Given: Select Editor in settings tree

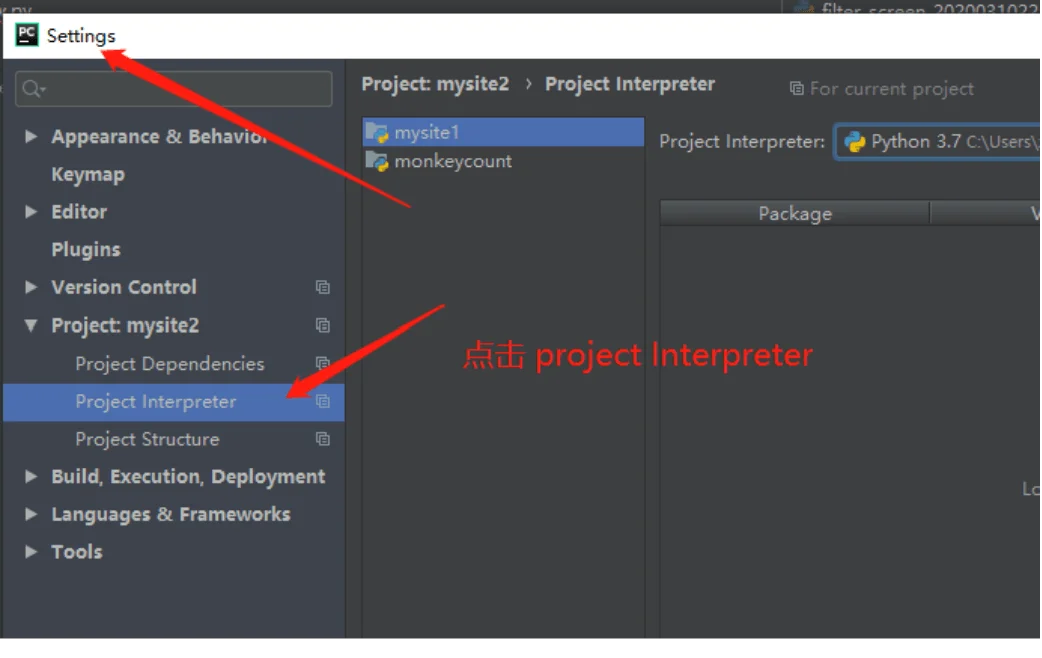Looking at the screenshot, I should click(x=79, y=211).
